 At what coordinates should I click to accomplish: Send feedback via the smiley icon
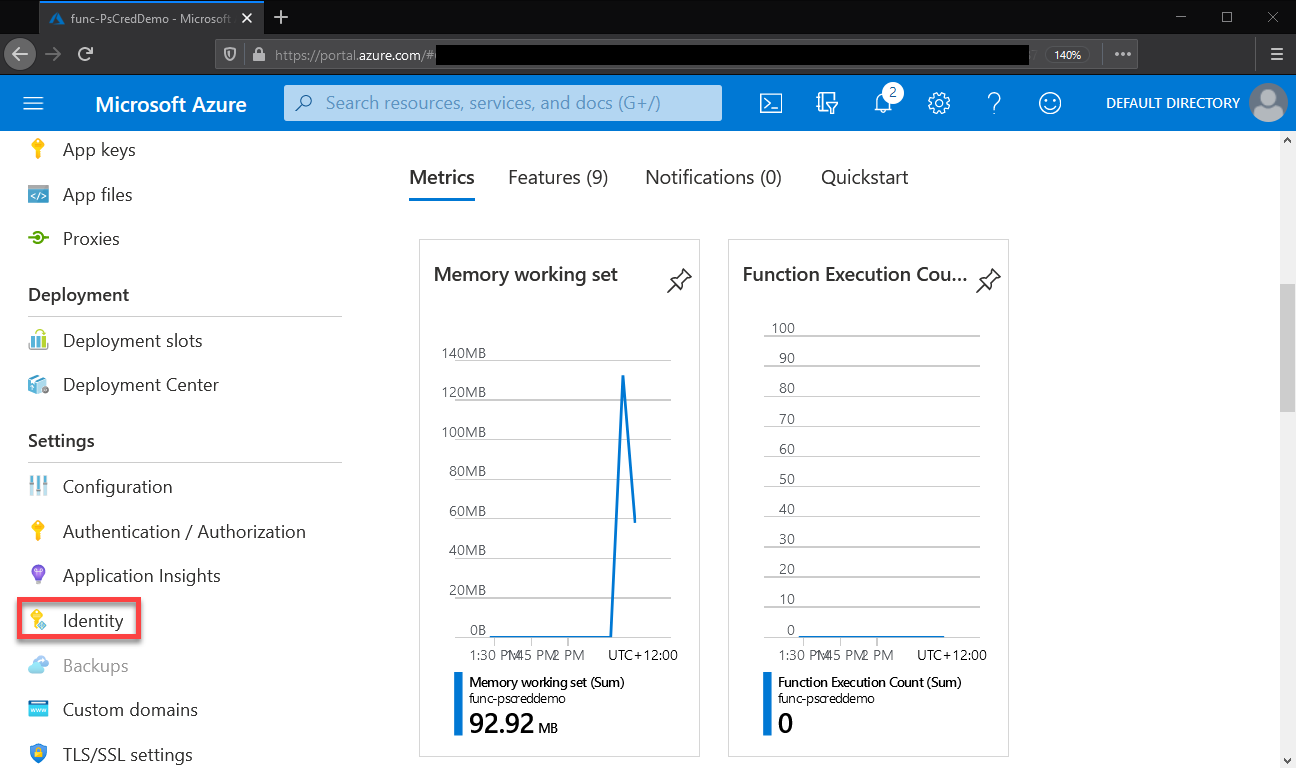coord(1050,103)
